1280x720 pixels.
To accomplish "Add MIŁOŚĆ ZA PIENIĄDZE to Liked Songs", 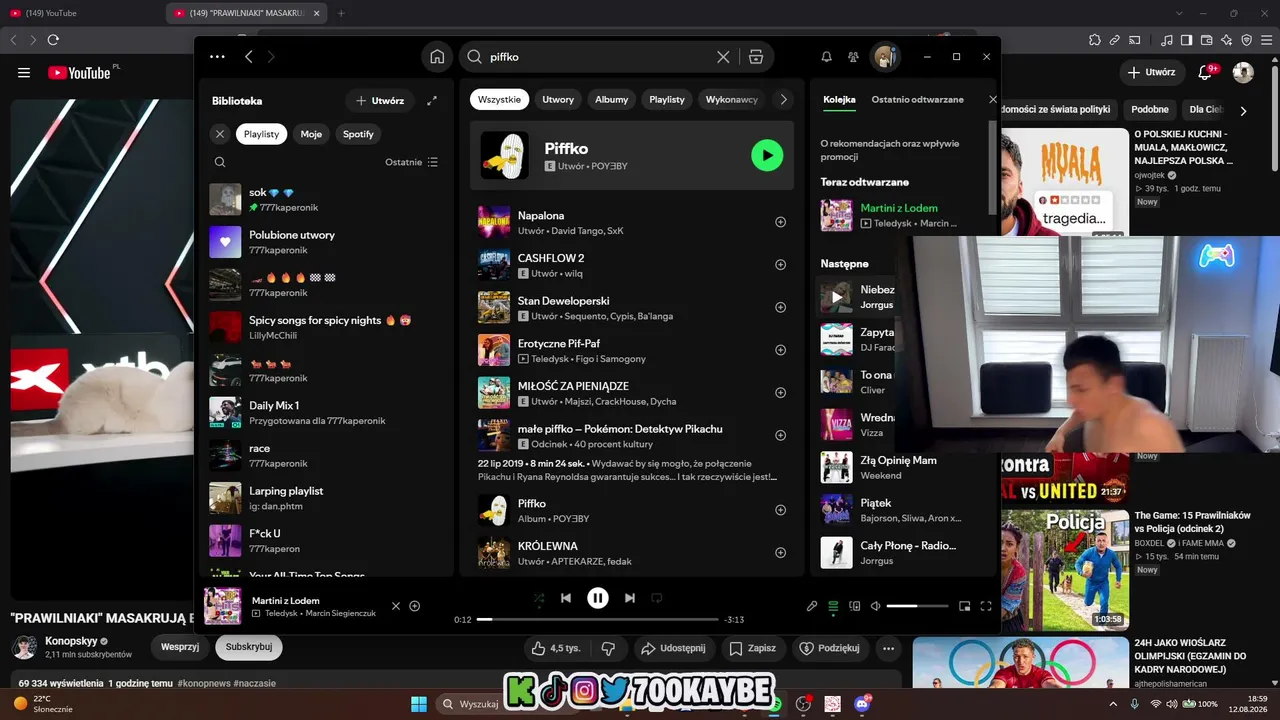I will tap(781, 393).
